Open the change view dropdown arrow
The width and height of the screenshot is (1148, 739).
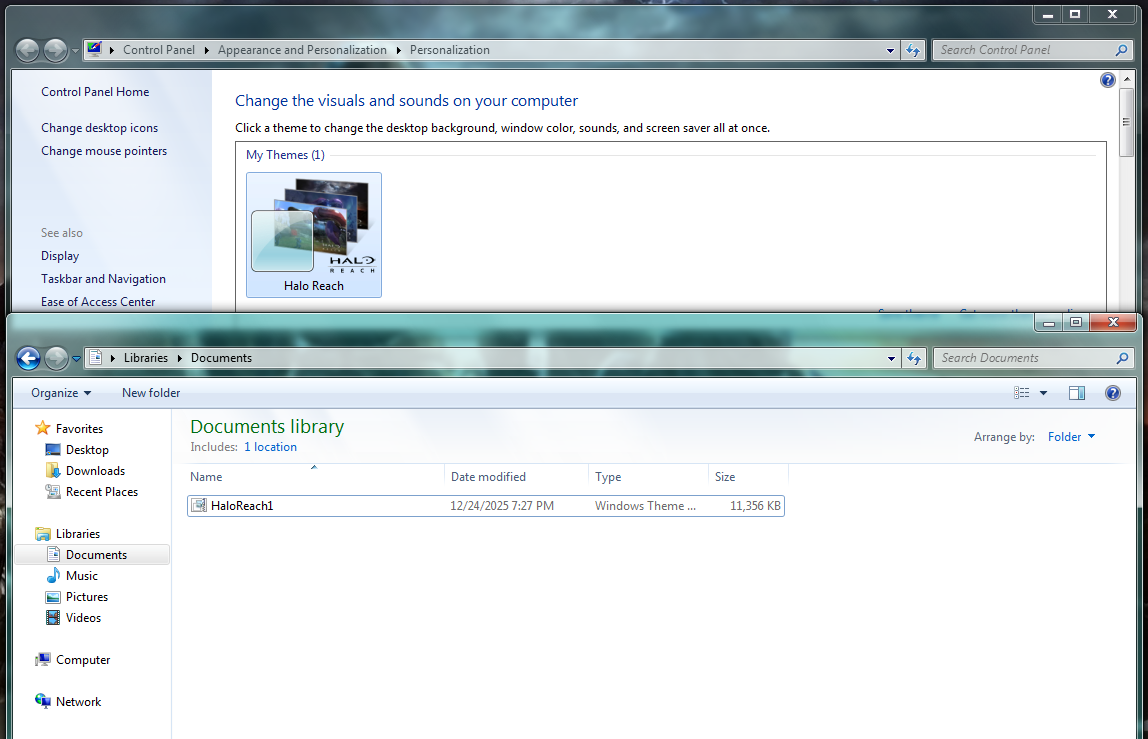[1043, 393]
